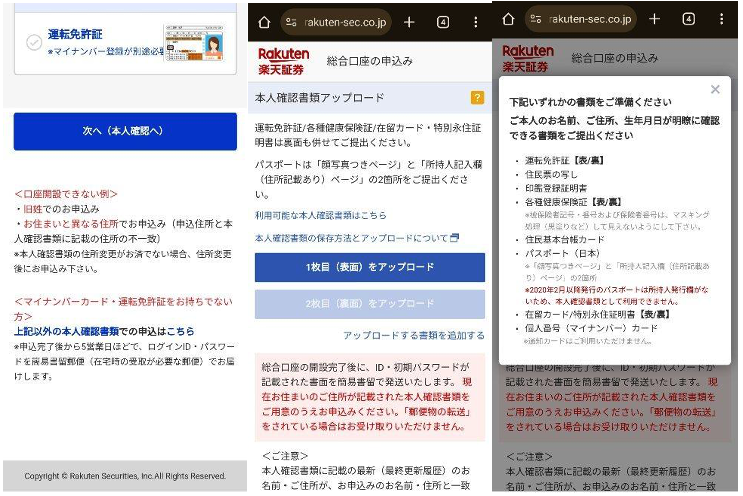
Task: Tap the home icon in the middle browser
Action: (x=264, y=22)
